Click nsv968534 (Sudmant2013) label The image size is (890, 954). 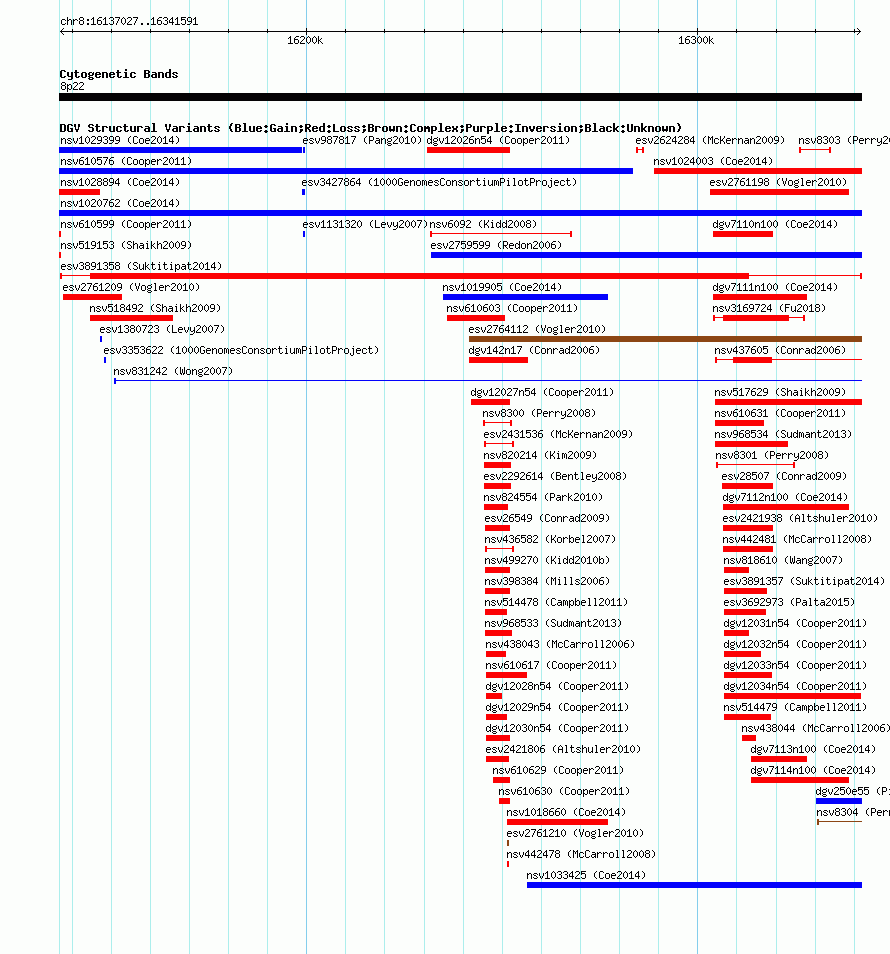[783, 434]
